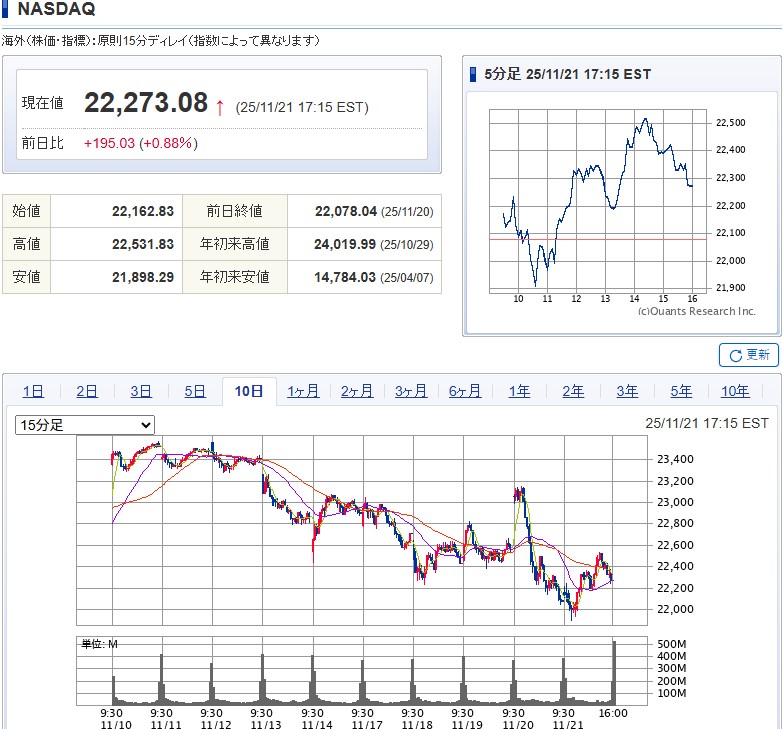Open the 6ヶ月 period tab
The image size is (783, 729).
[x=465, y=392]
